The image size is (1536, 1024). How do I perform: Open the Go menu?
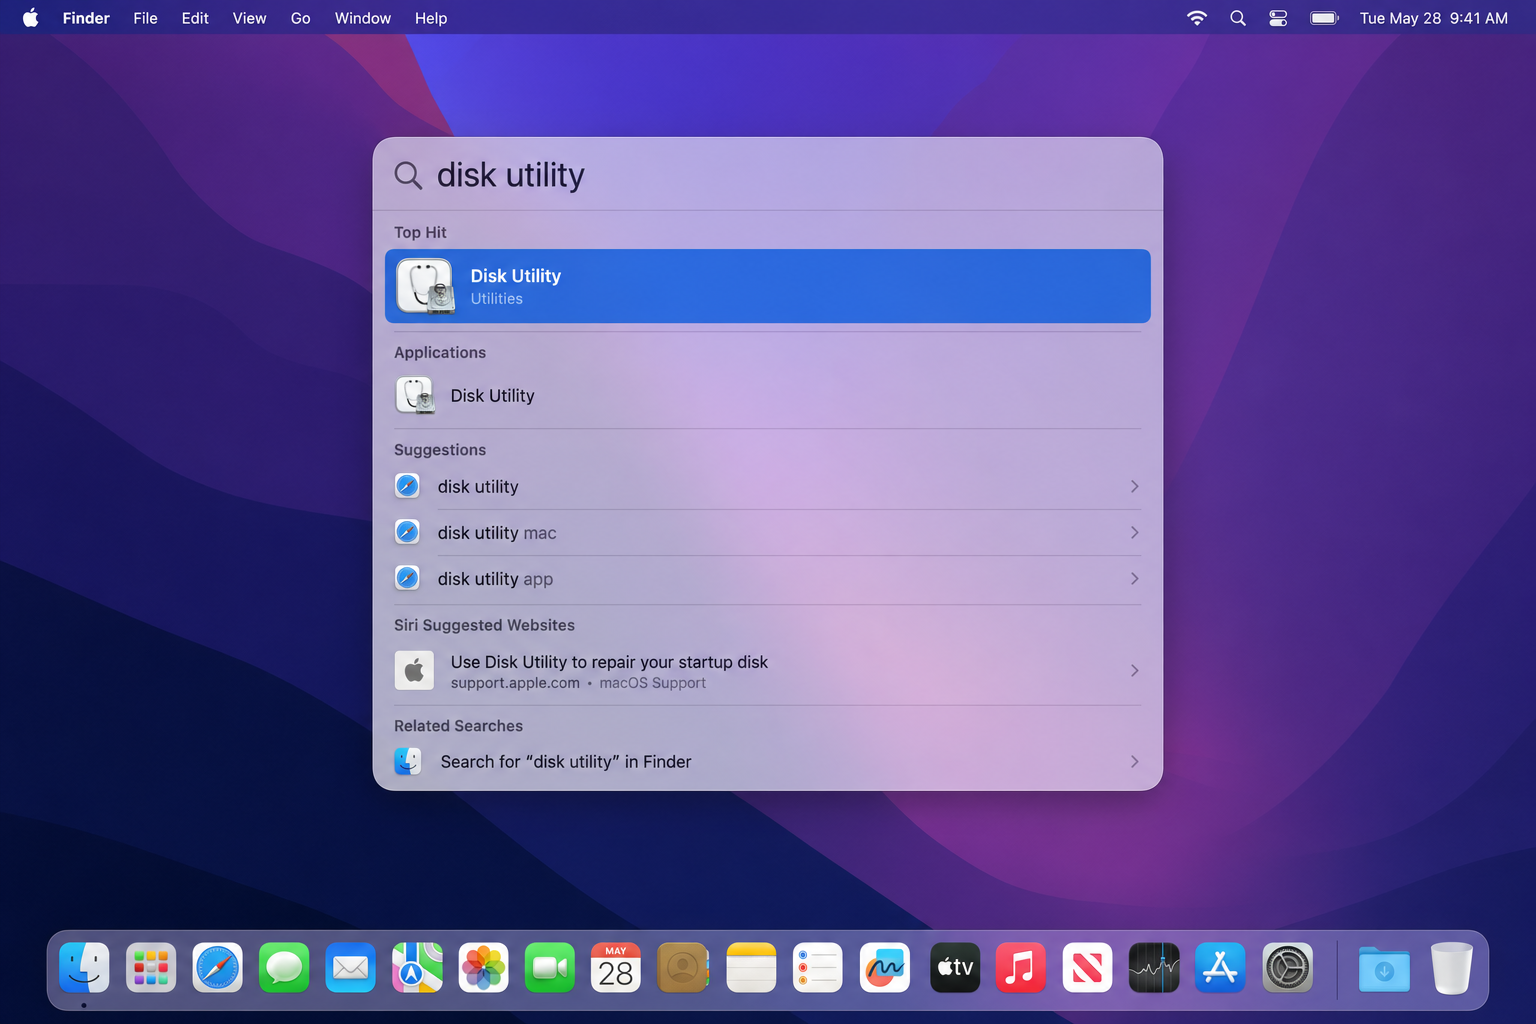300,18
